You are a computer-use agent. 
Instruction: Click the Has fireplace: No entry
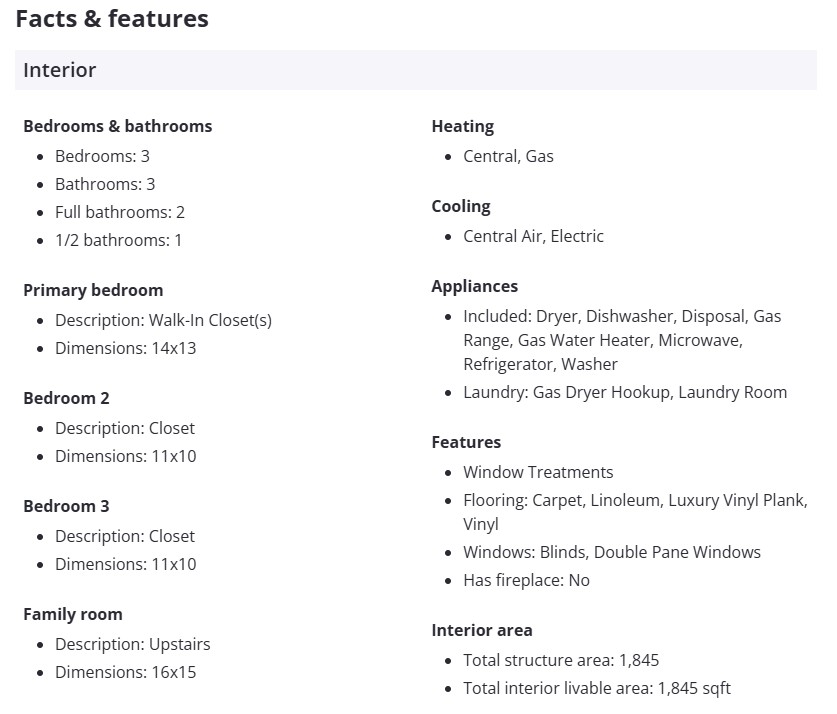click(x=526, y=580)
